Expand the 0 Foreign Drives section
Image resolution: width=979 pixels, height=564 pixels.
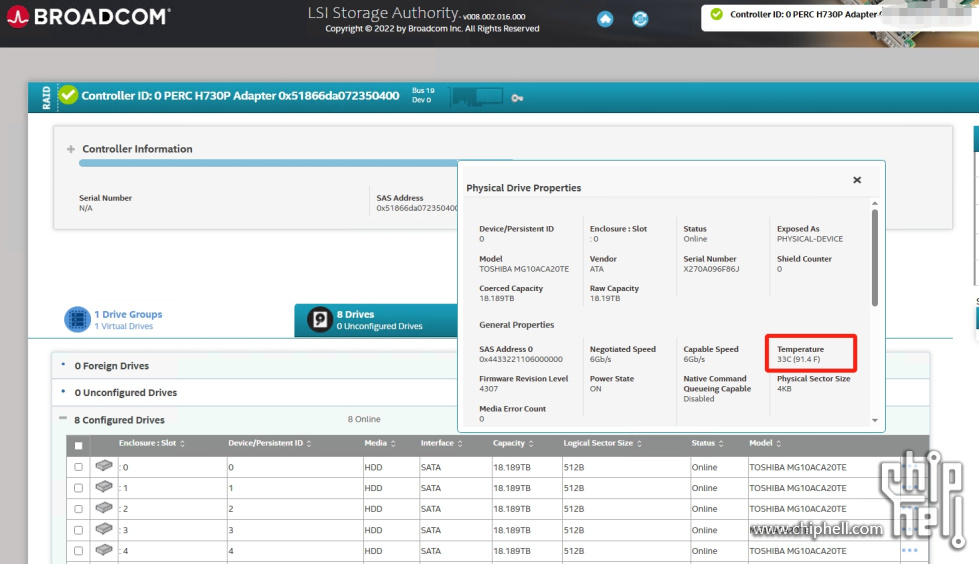pyautogui.click(x=63, y=364)
